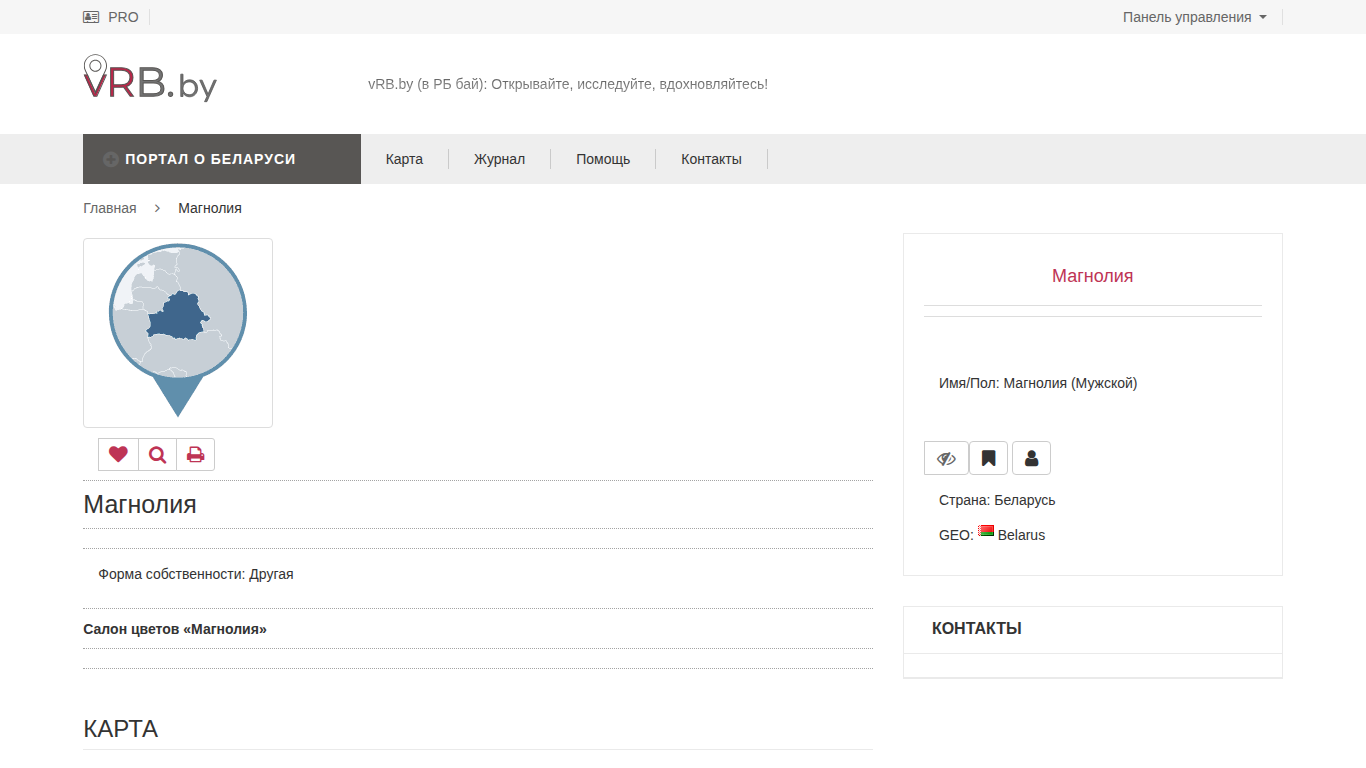
Task: Open the Магнолия title link in sidebar
Action: (1093, 275)
